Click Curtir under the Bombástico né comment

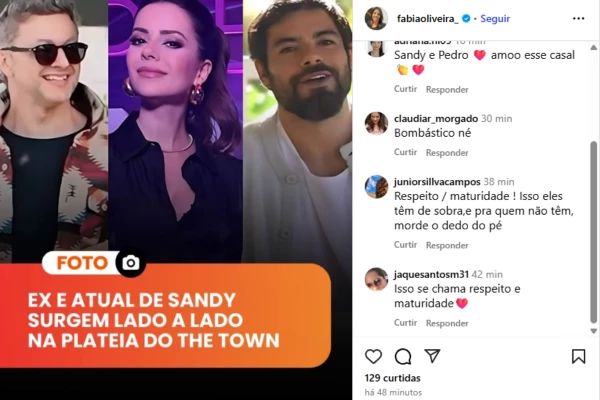405,152
